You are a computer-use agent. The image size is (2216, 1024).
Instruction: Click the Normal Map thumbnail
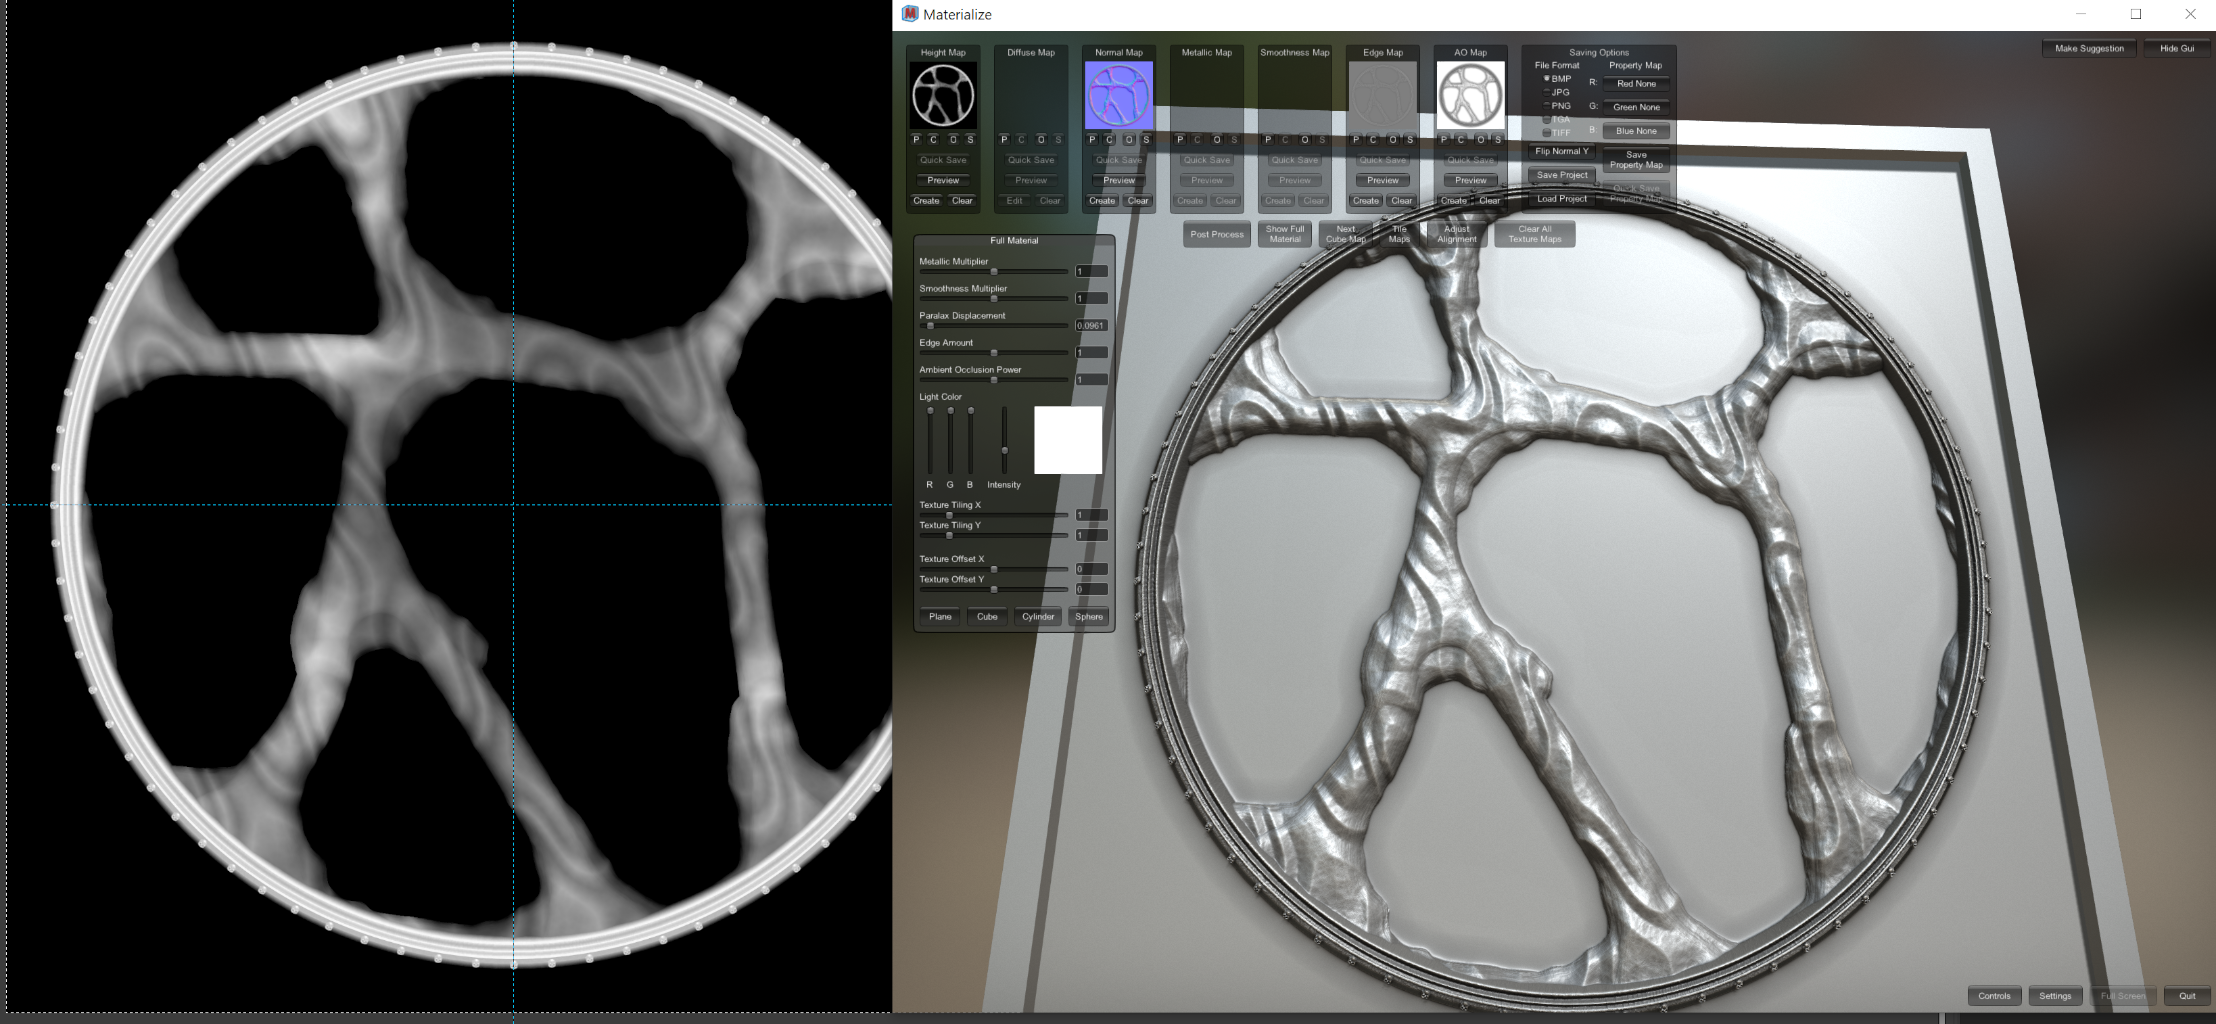coord(1119,96)
